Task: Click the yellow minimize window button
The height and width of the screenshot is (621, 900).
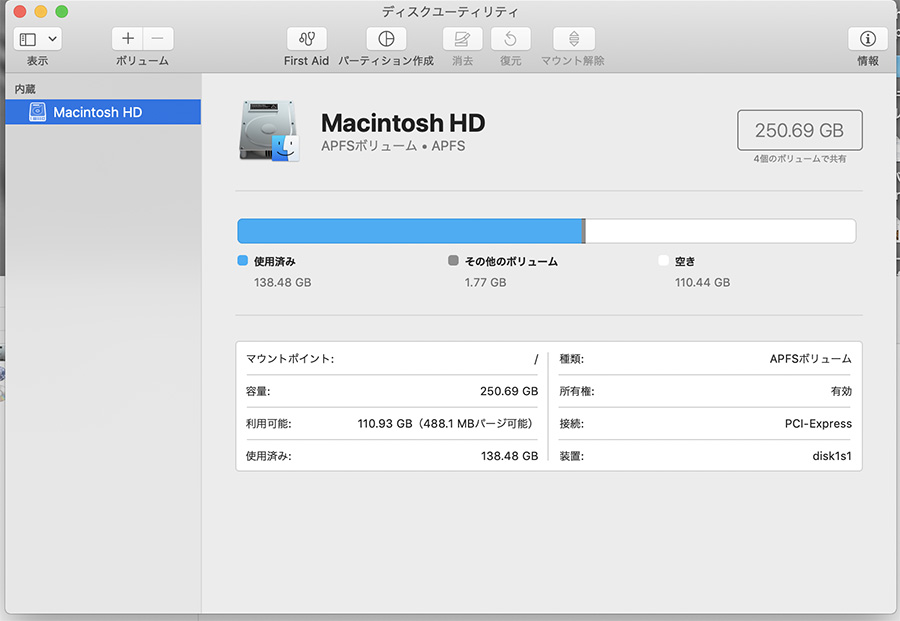Action: pyautogui.click(x=41, y=11)
